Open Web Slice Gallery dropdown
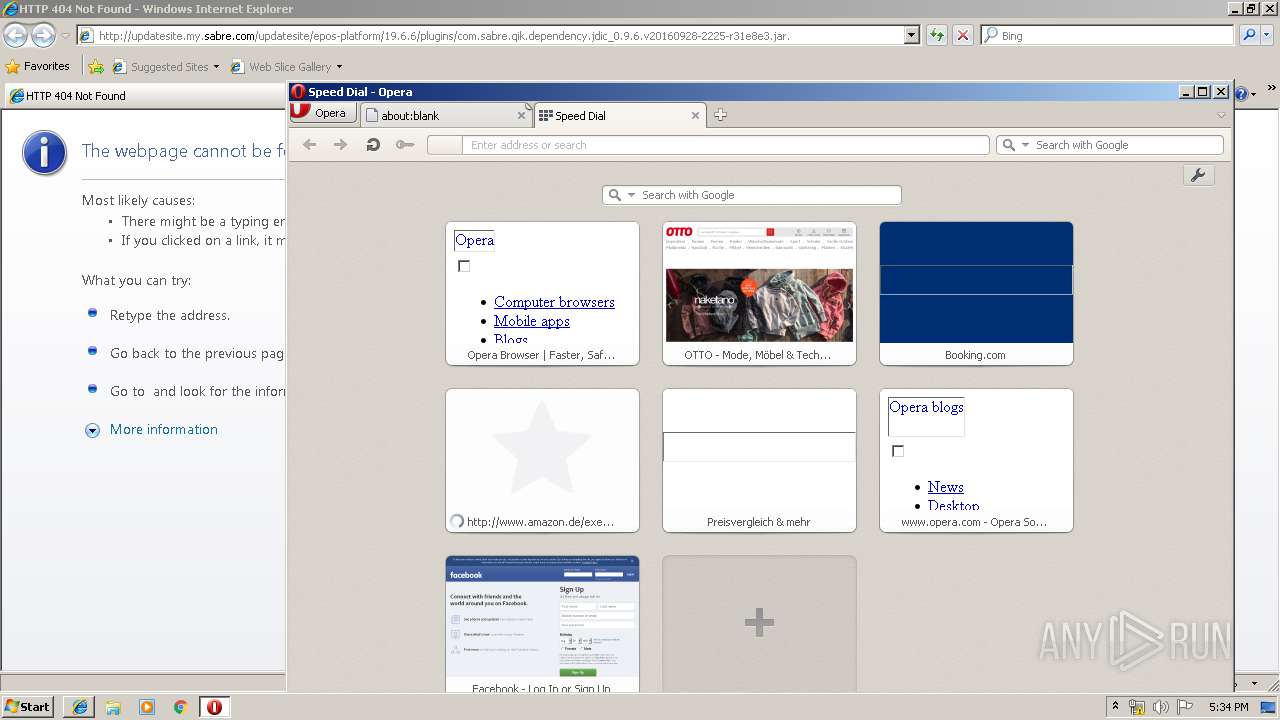This screenshot has width=1280, height=720. [286, 67]
